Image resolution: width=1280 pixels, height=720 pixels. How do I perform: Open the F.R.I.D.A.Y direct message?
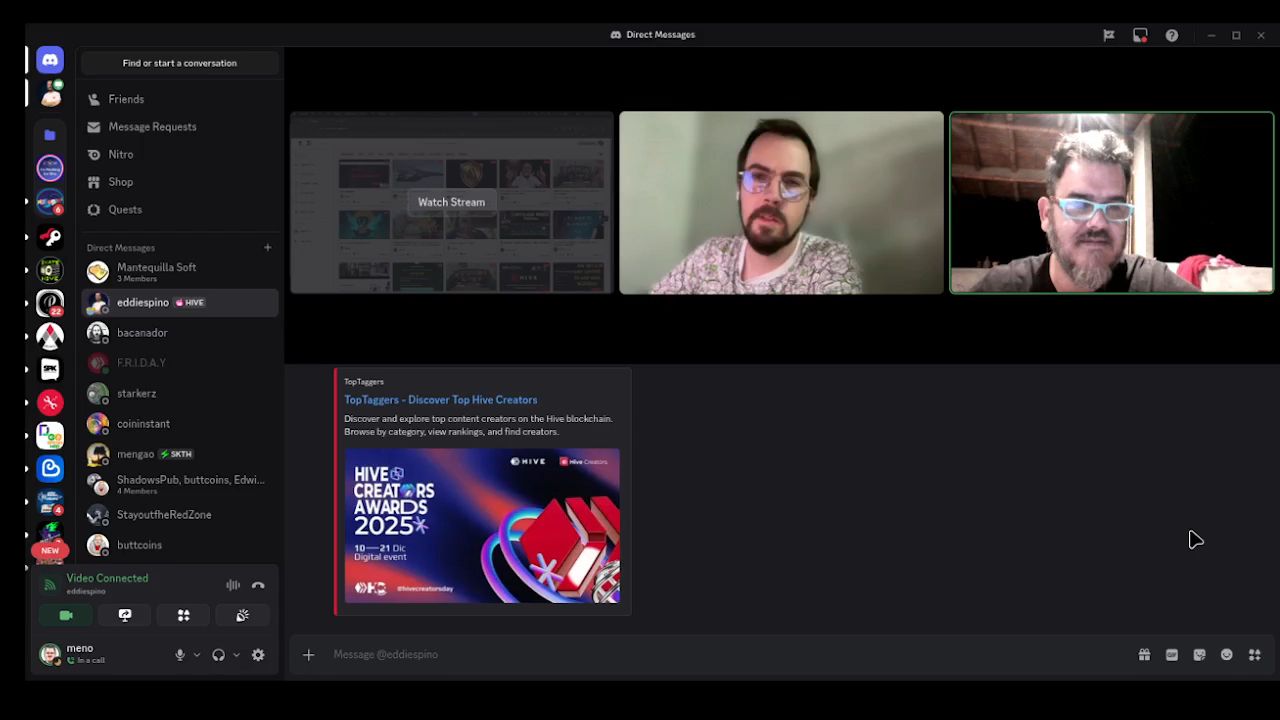click(x=180, y=363)
